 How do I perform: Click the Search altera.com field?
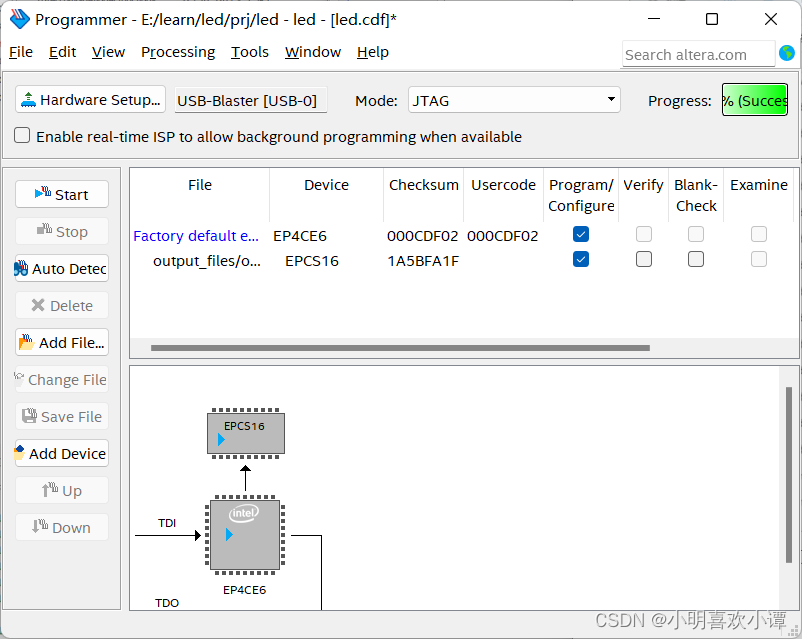coord(698,54)
